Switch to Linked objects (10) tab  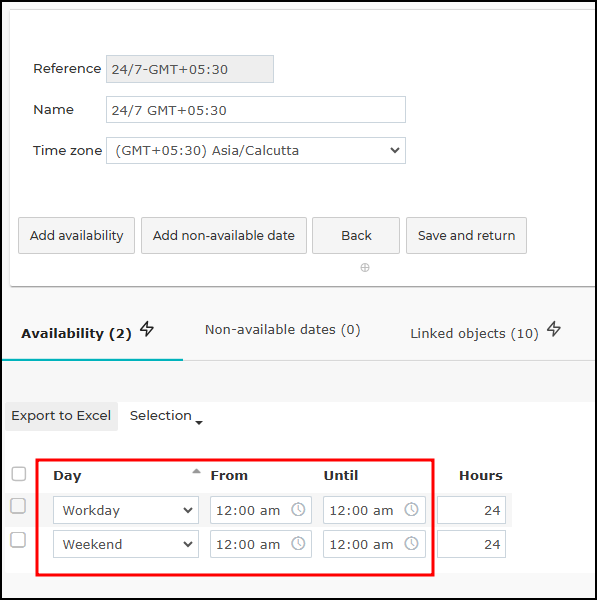tap(474, 334)
